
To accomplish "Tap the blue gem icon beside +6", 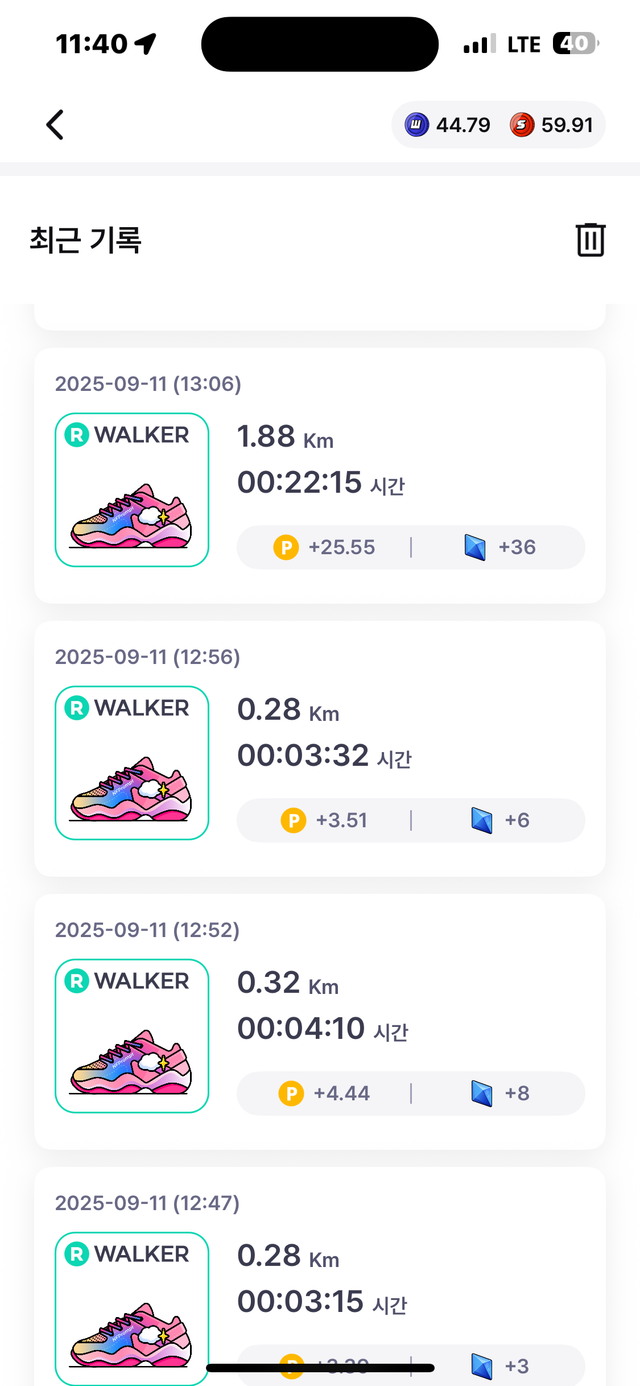I will 483,821.
